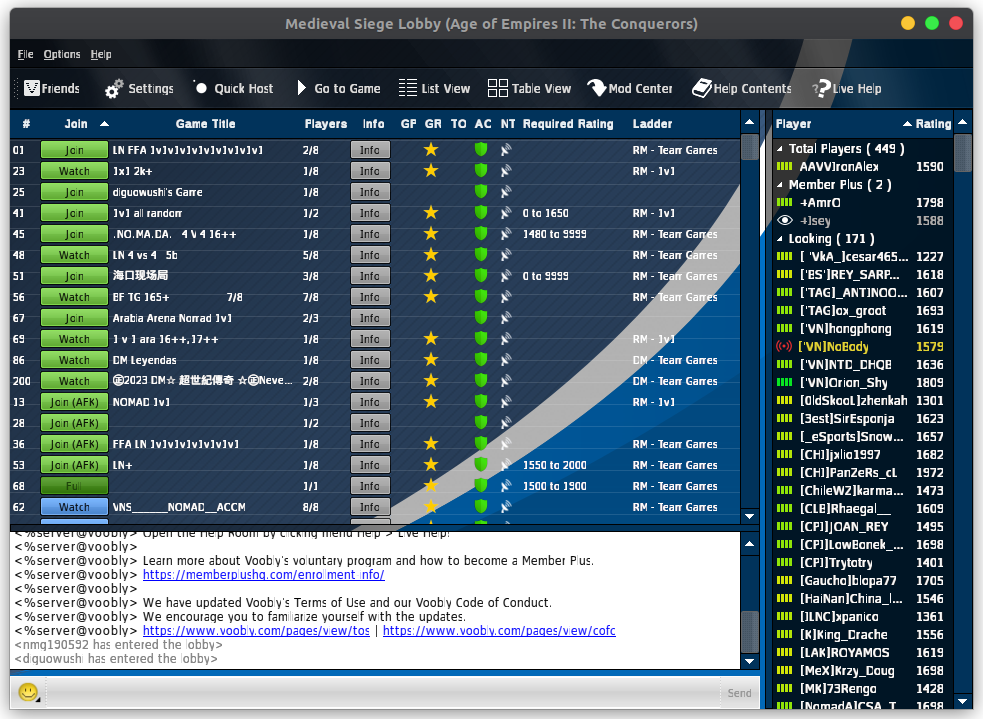Image resolution: width=983 pixels, height=719 pixels.
Task: Open the File menu
Action: click(x=25, y=54)
